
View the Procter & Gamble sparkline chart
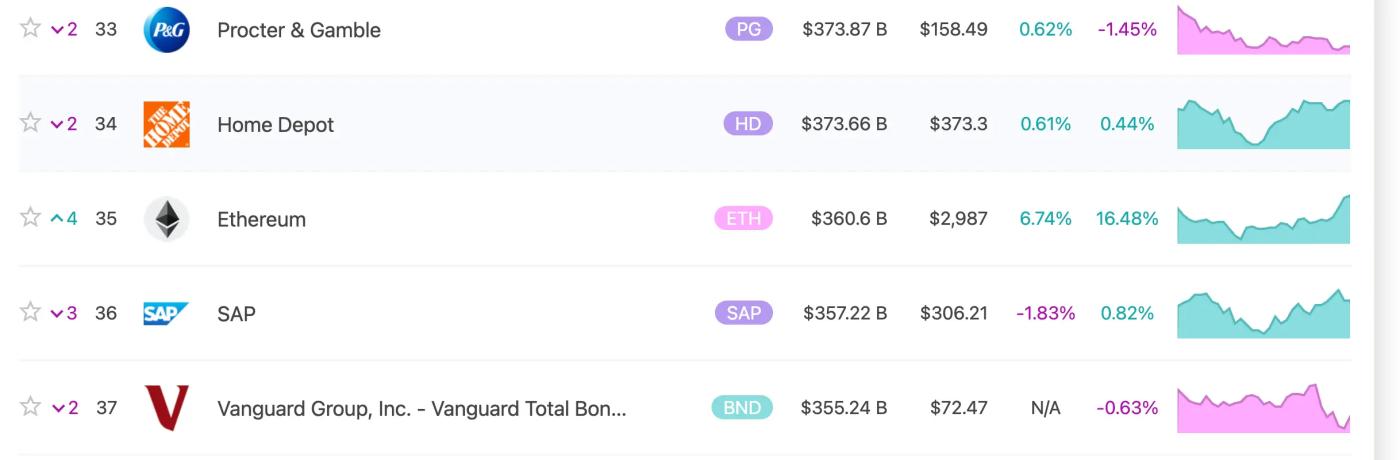[1263, 32]
